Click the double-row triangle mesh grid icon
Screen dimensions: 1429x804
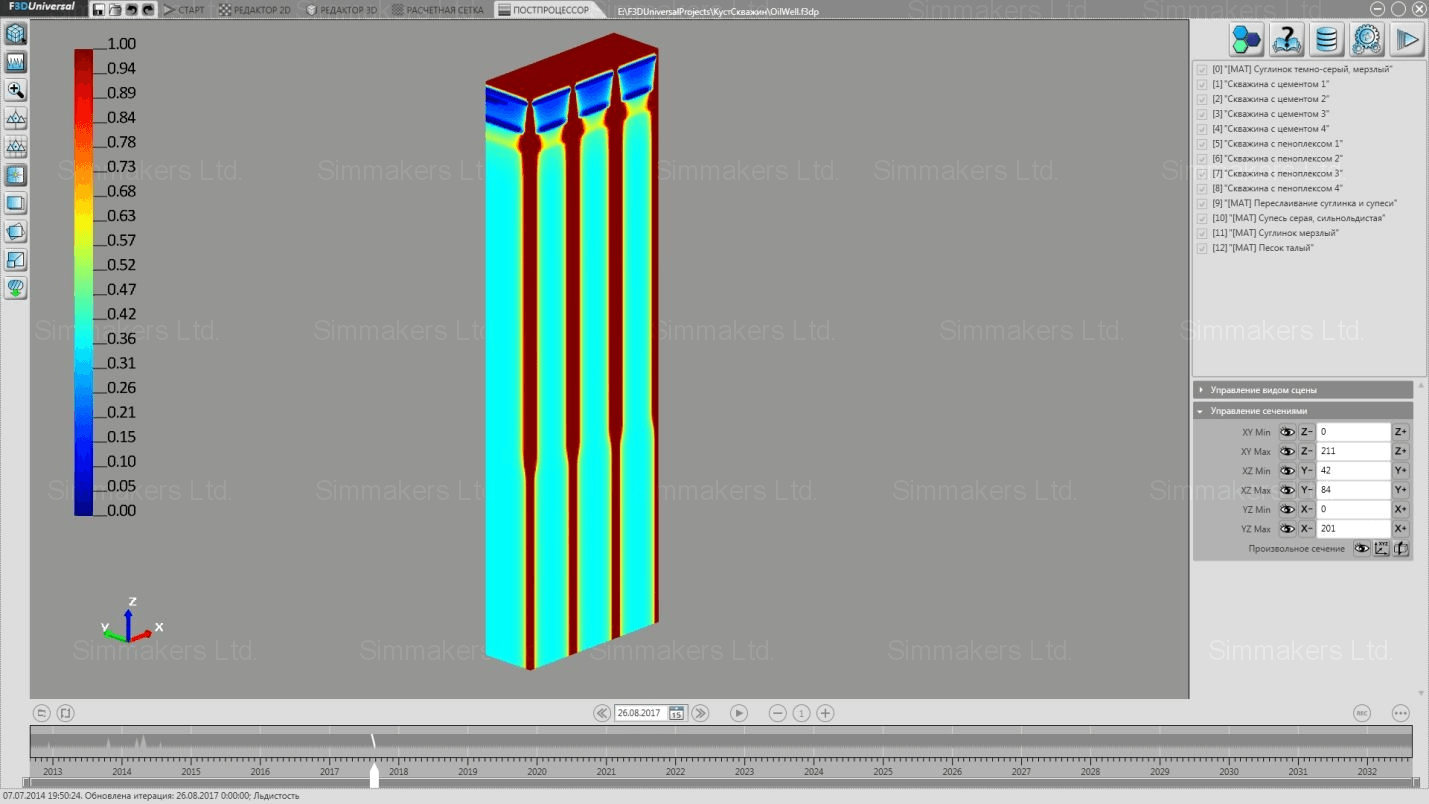pos(16,147)
